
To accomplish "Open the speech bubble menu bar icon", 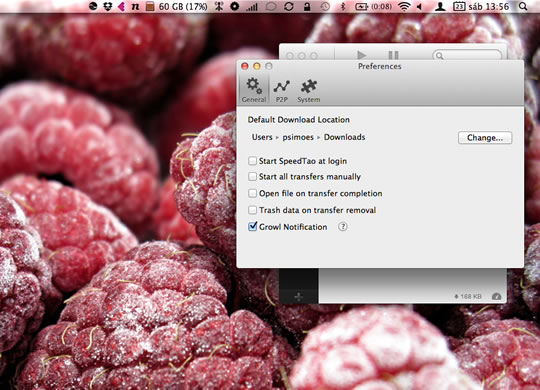I will point(271,6).
